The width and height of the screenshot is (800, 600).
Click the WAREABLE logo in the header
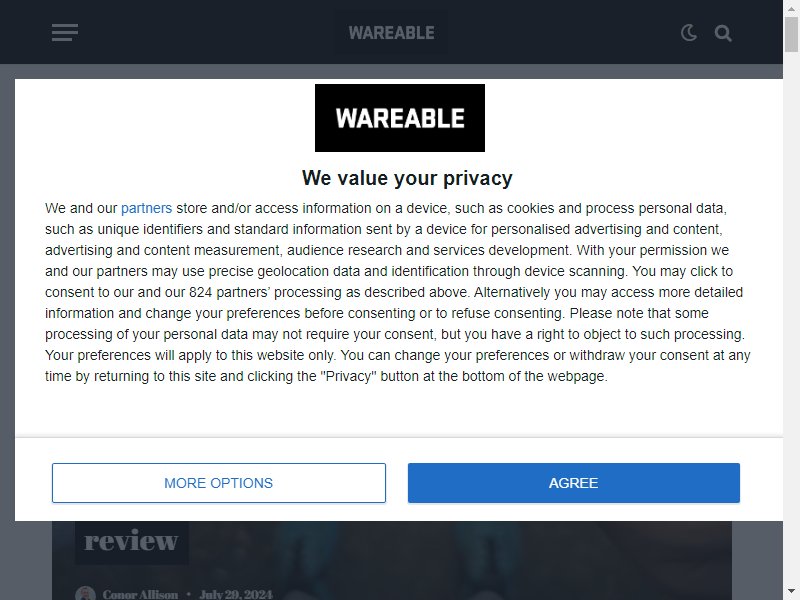click(391, 33)
